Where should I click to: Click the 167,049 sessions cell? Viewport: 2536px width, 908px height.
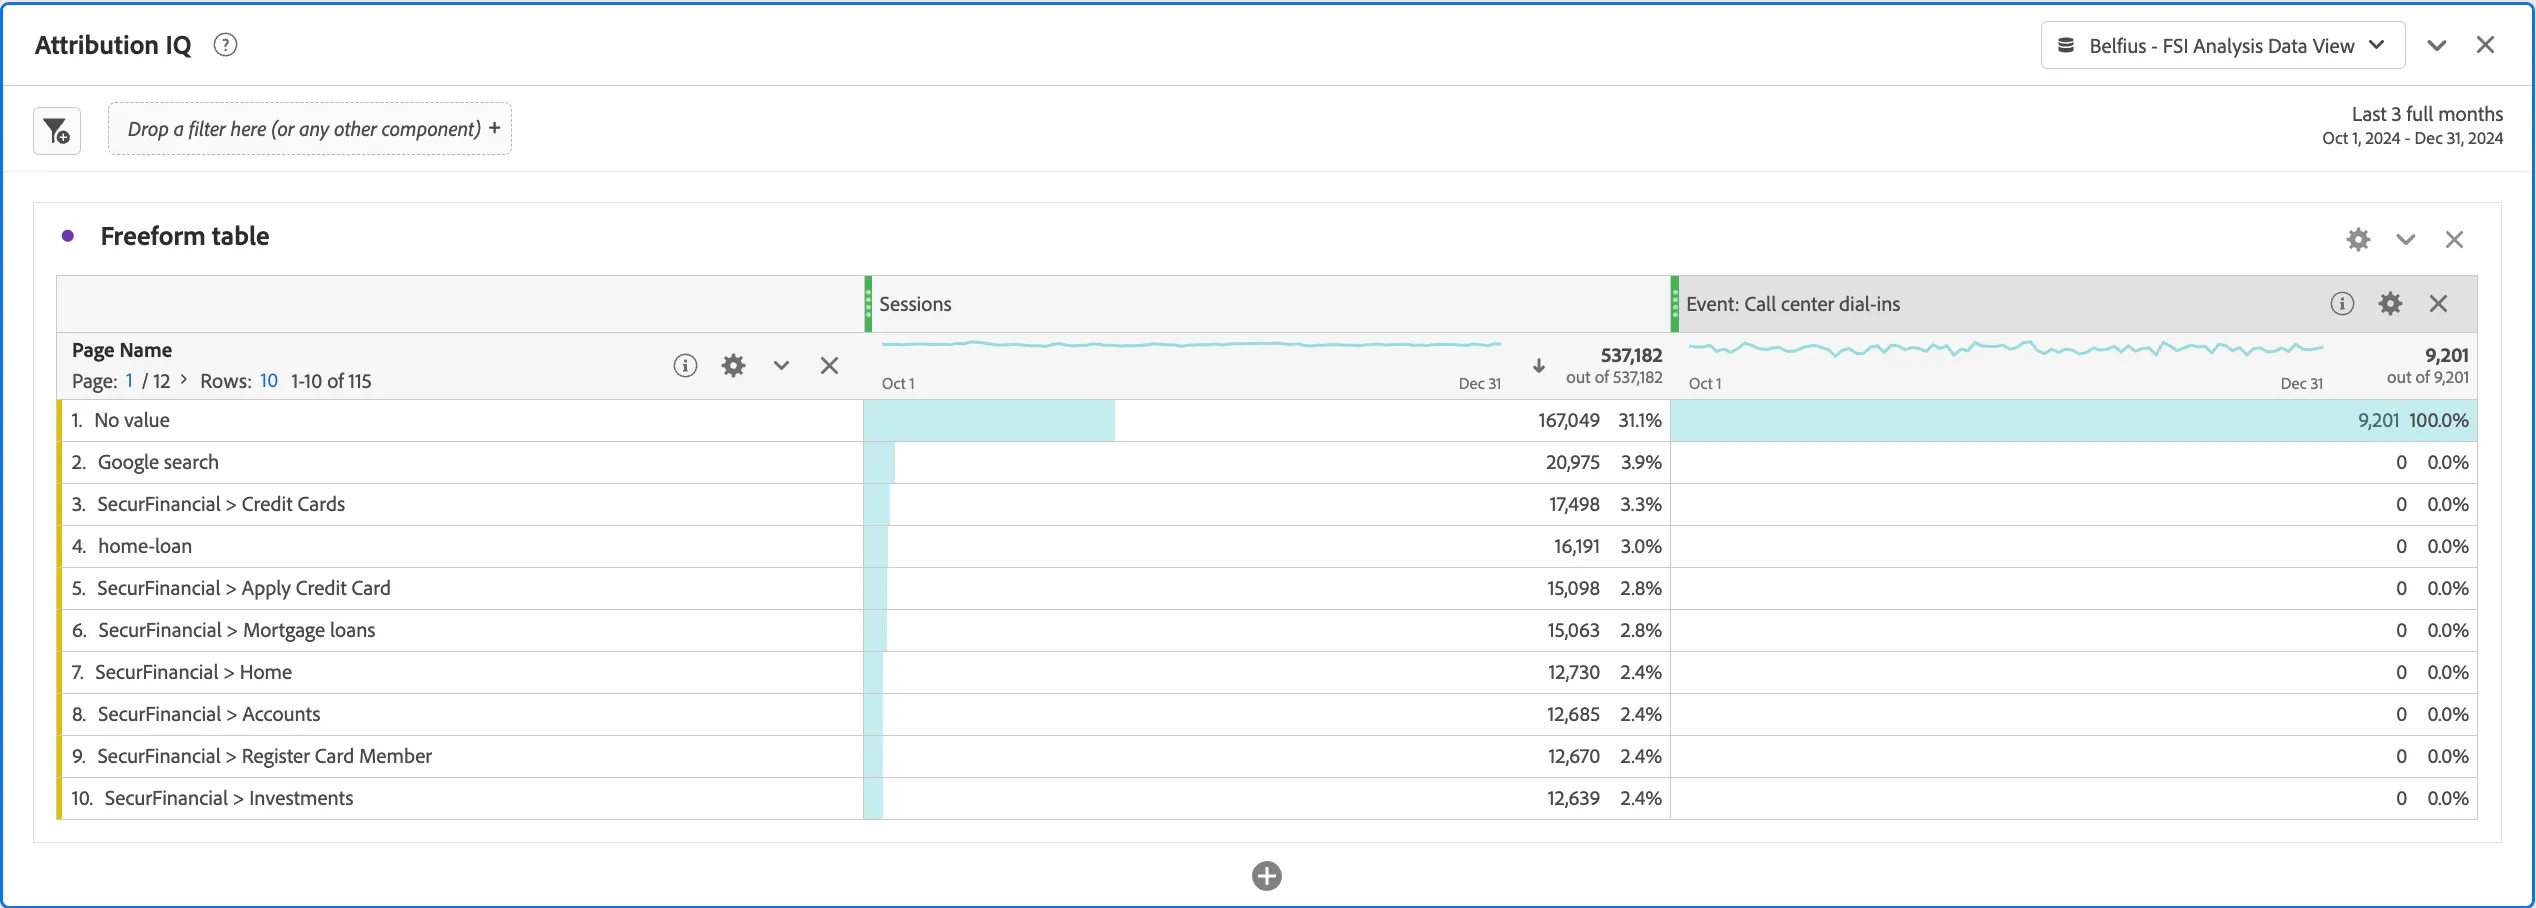point(1267,420)
